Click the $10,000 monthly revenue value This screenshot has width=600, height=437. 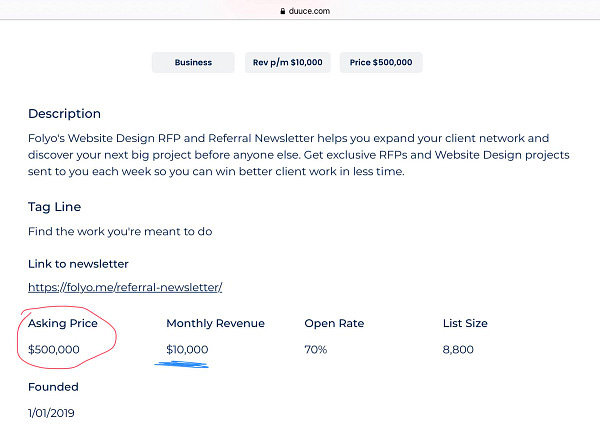point(187,349)
